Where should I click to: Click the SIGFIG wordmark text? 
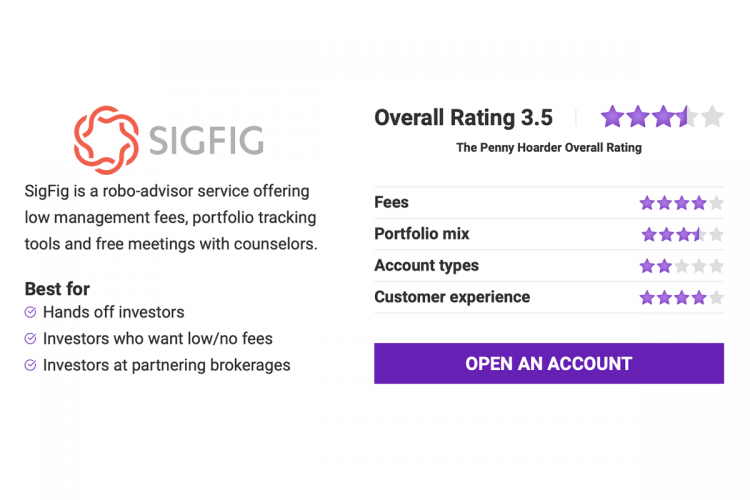(205, 142)
